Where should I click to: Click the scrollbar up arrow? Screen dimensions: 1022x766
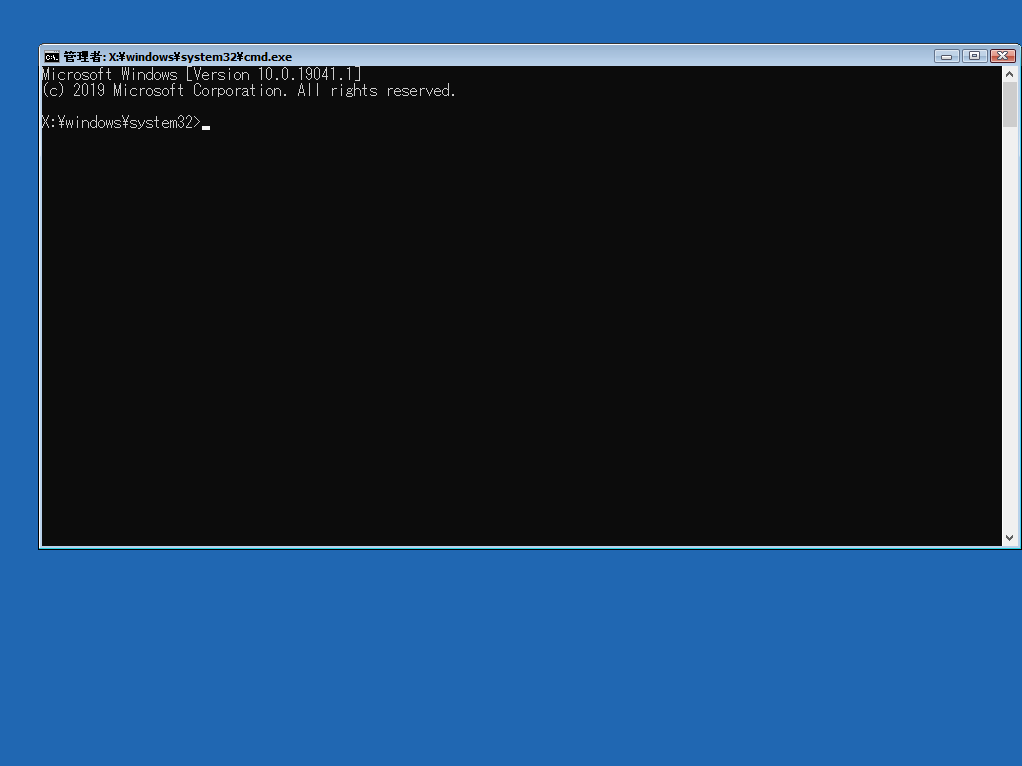1010,74
